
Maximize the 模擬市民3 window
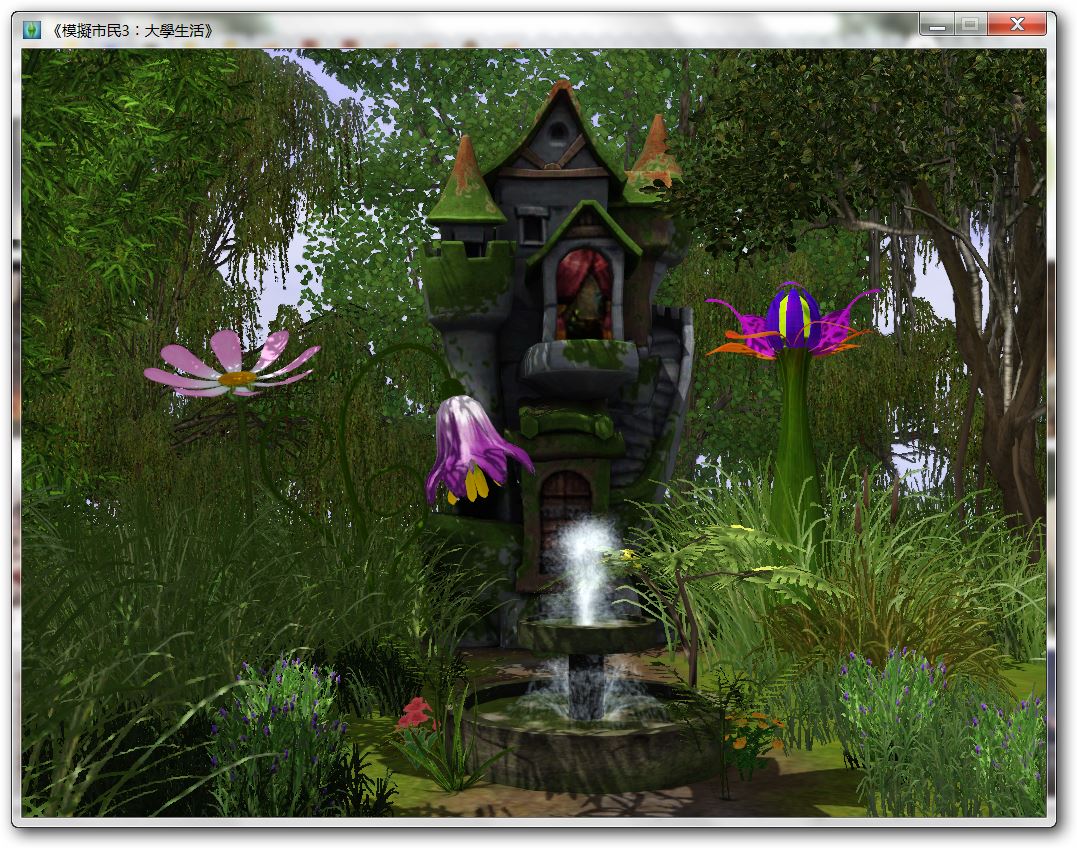tap(970, 25)
